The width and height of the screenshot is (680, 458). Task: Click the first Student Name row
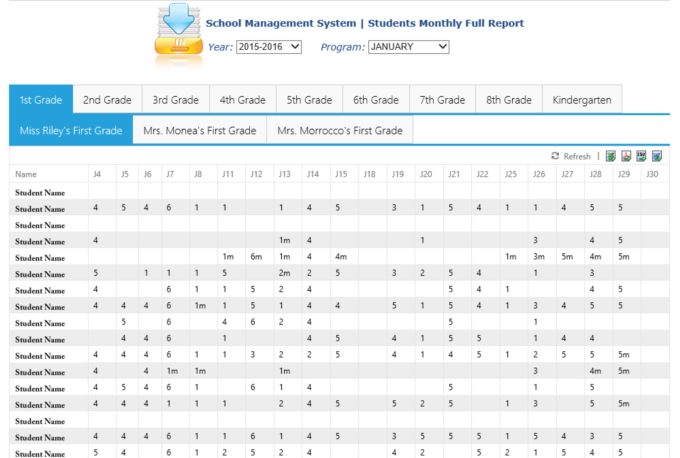[x=340, y=192]
